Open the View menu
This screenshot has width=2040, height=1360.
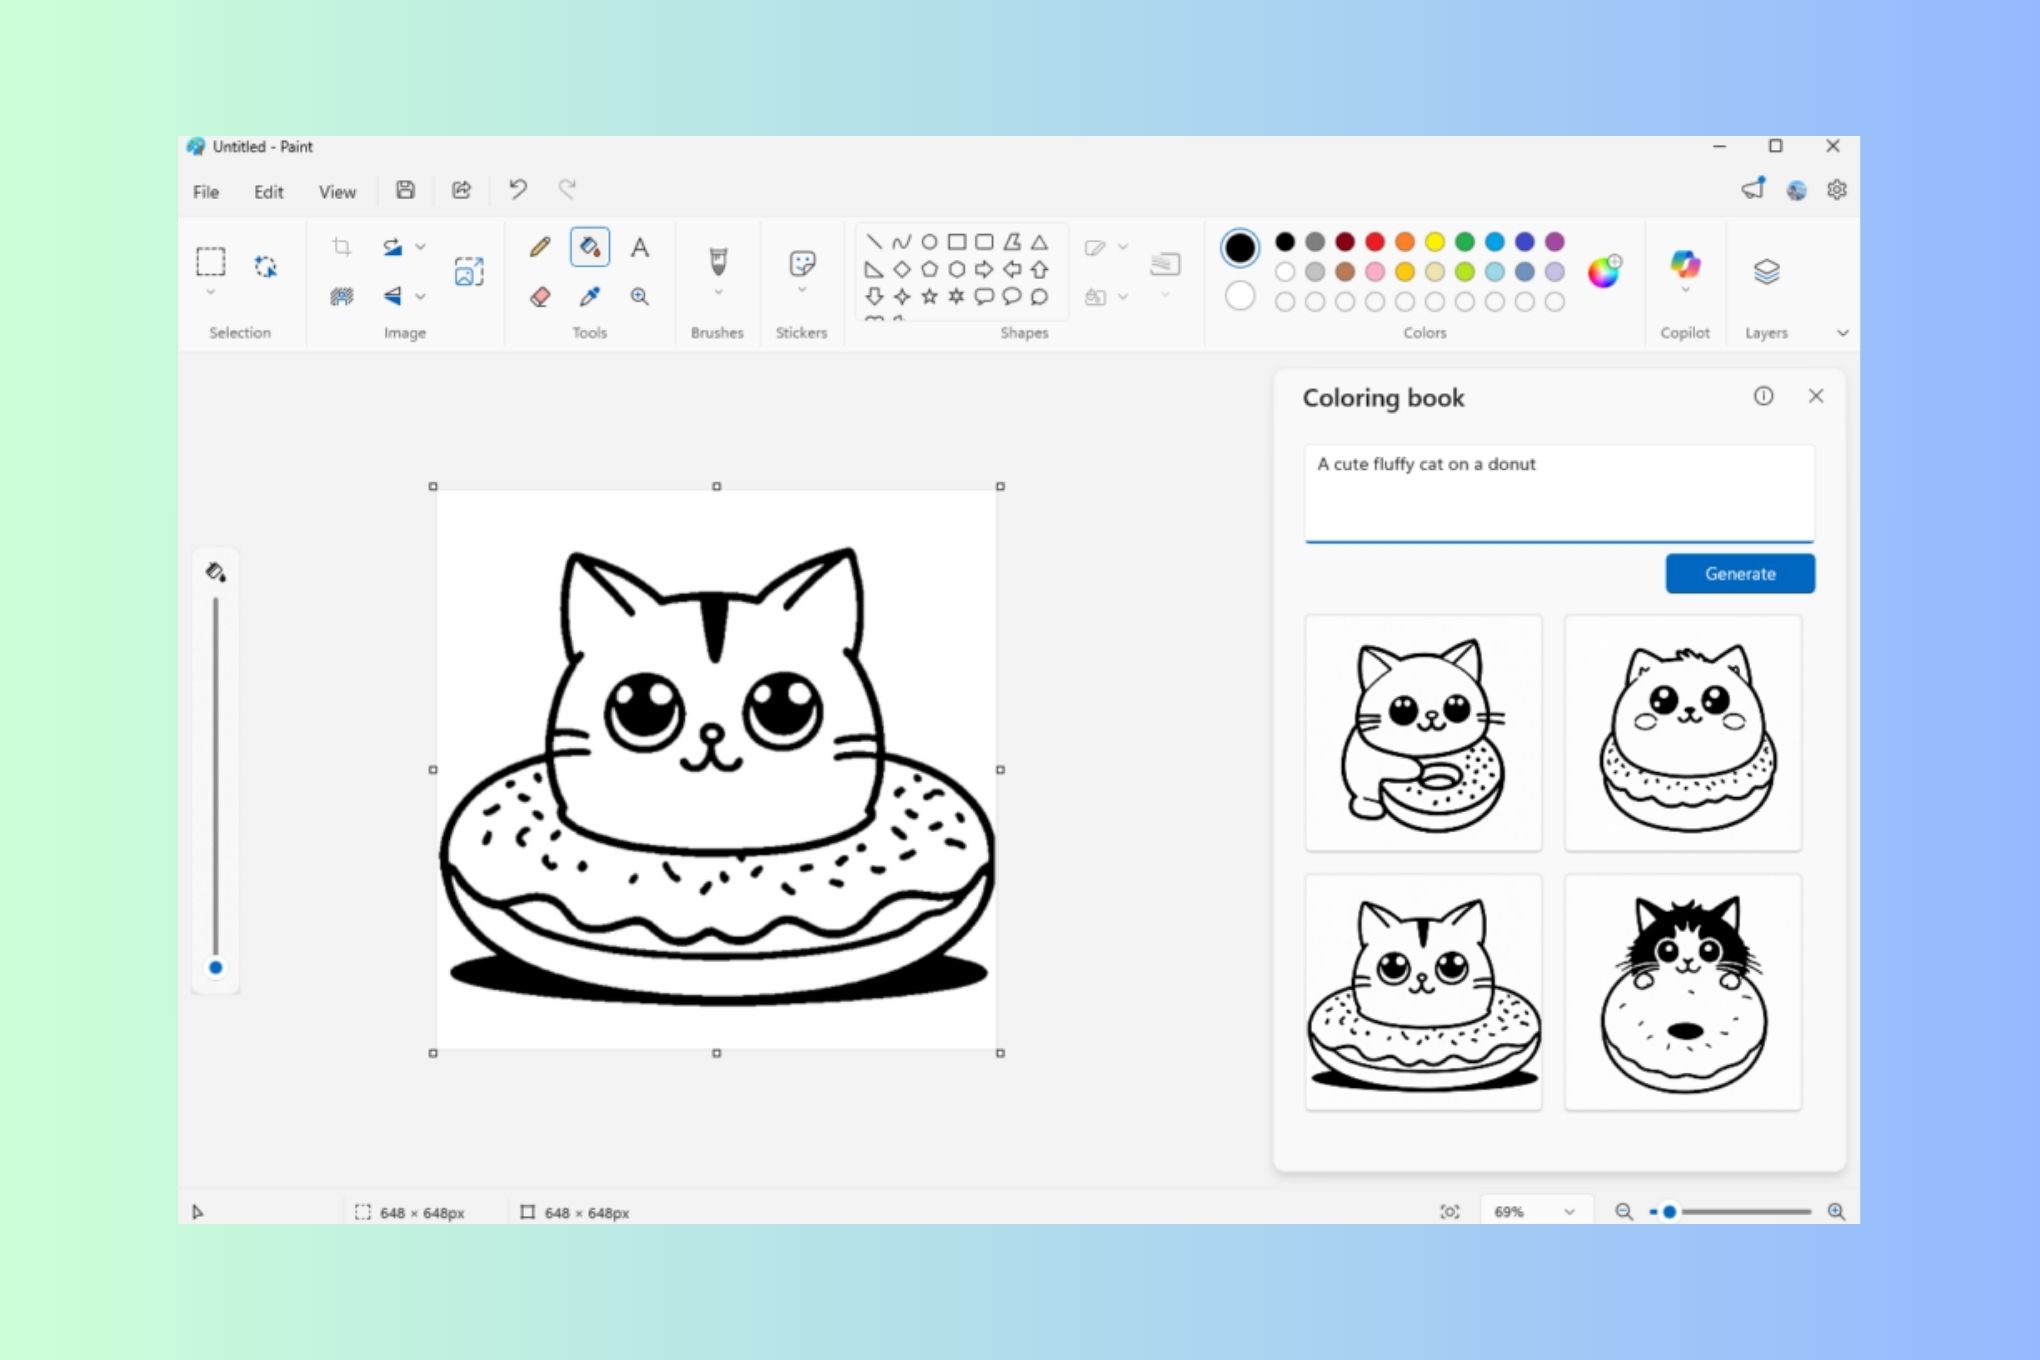(337, 191)
